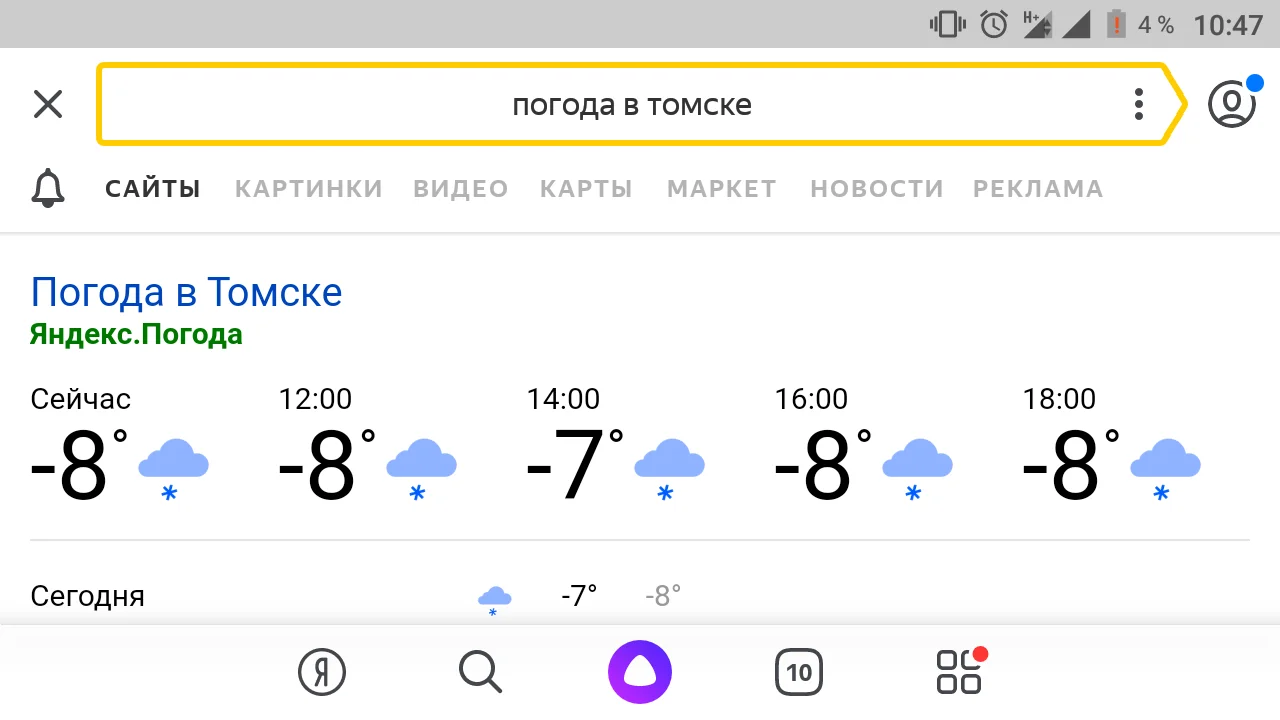The height and width of the screenshot is (720, 1280).
Task: Tap the weather icon next to Сегодня
Action: click(493, 595)
